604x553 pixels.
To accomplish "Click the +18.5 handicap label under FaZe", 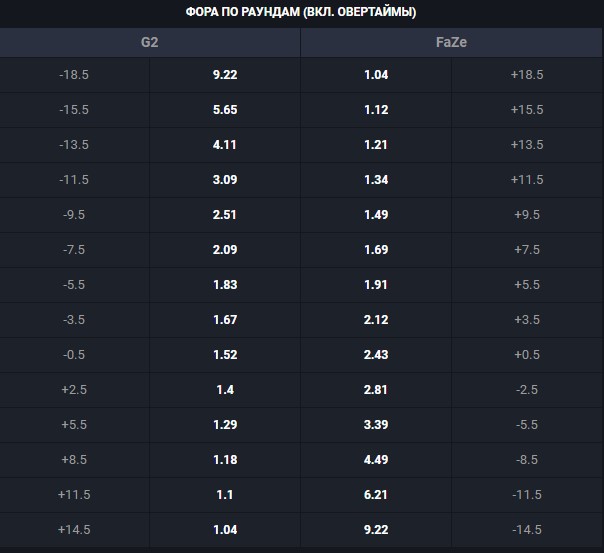I will [527, 75].
